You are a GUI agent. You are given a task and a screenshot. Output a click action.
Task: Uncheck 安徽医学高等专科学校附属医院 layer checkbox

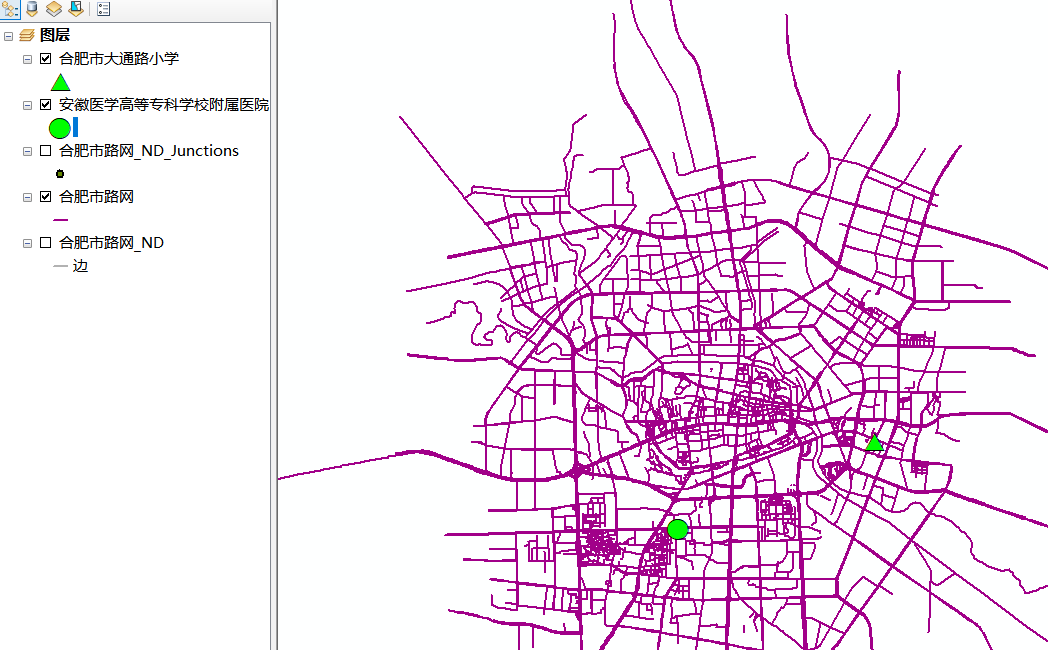tap(45, 105)
